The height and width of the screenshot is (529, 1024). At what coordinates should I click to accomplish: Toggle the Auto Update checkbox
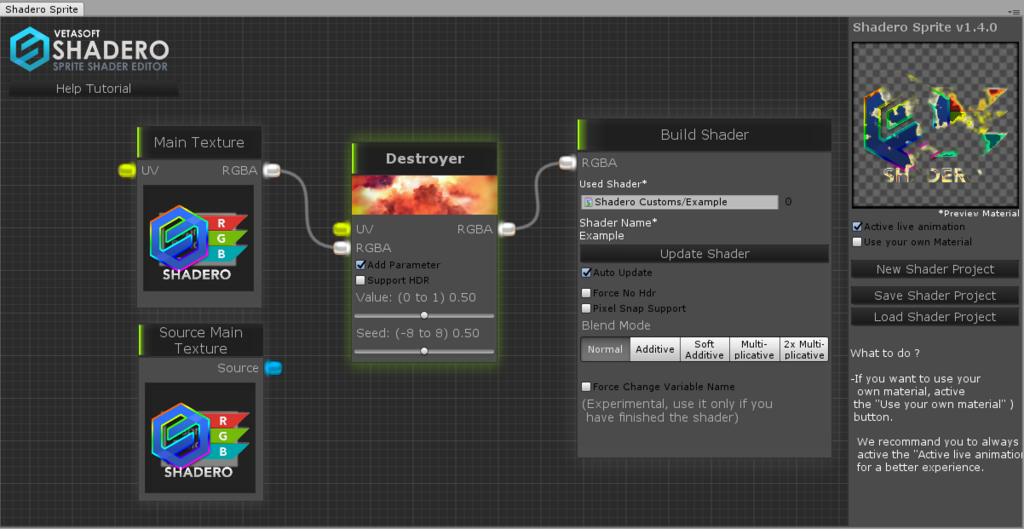(586, 272)
